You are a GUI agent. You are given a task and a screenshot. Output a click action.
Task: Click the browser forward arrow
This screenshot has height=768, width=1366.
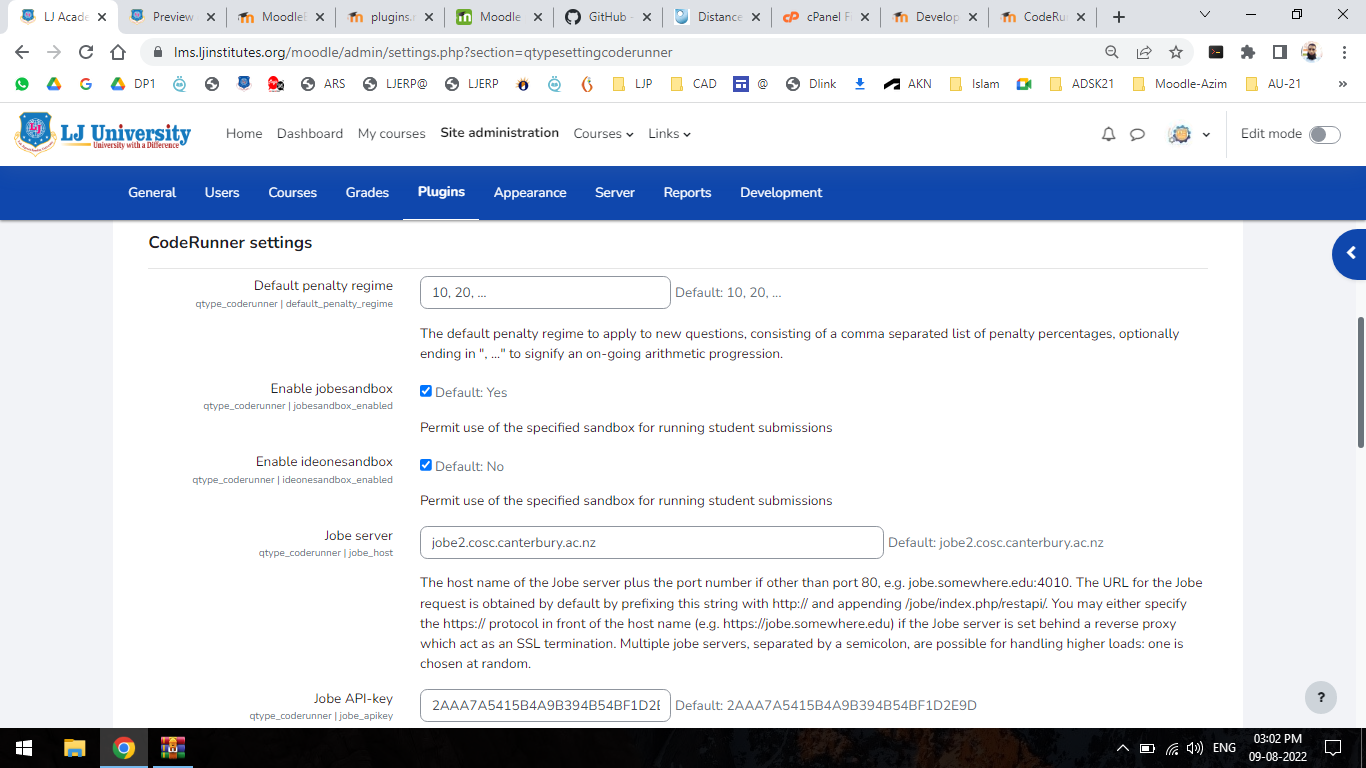tap(54, 52)
